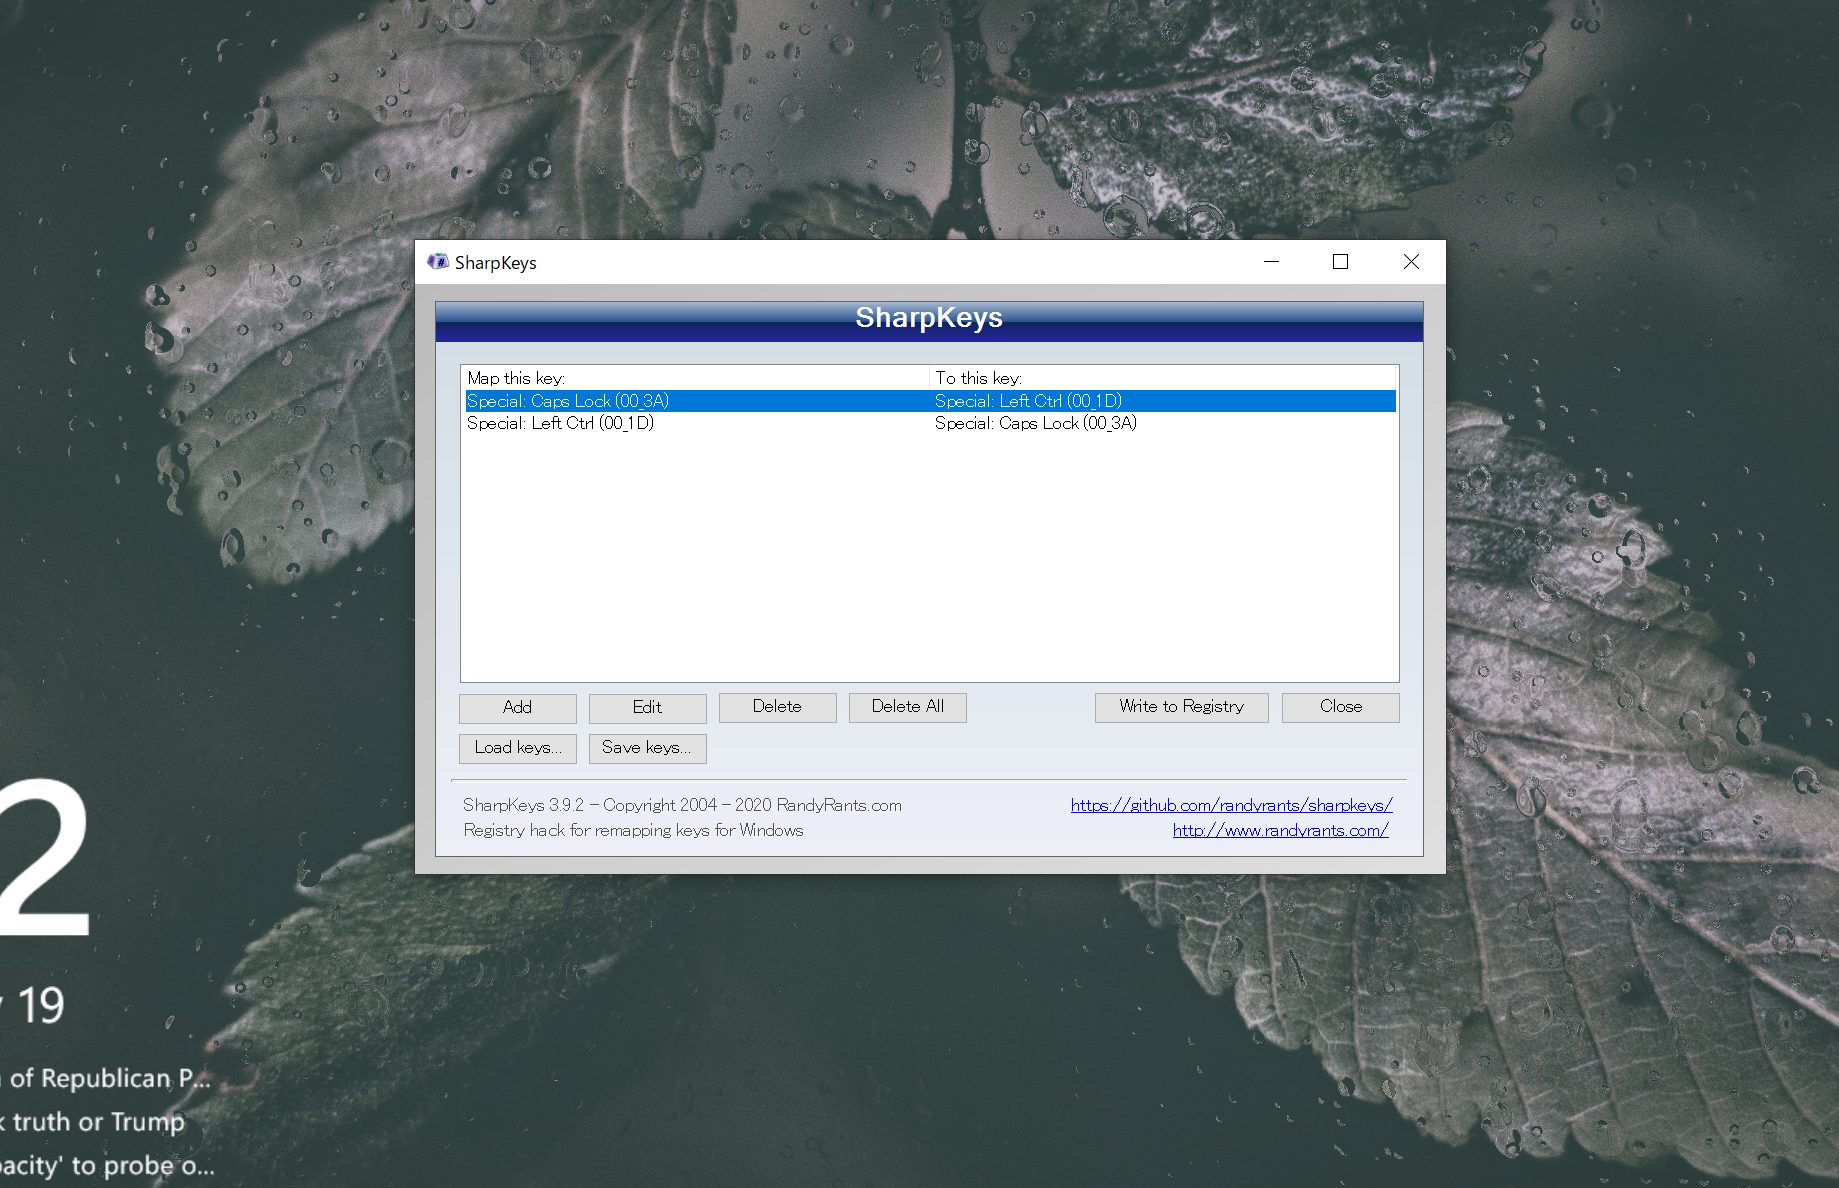The height and width of the screenshot is (1188, 1839).
Task: Click 'Special: Caps Lock (00_3A)' in To column
Action: coord(1035,423)
